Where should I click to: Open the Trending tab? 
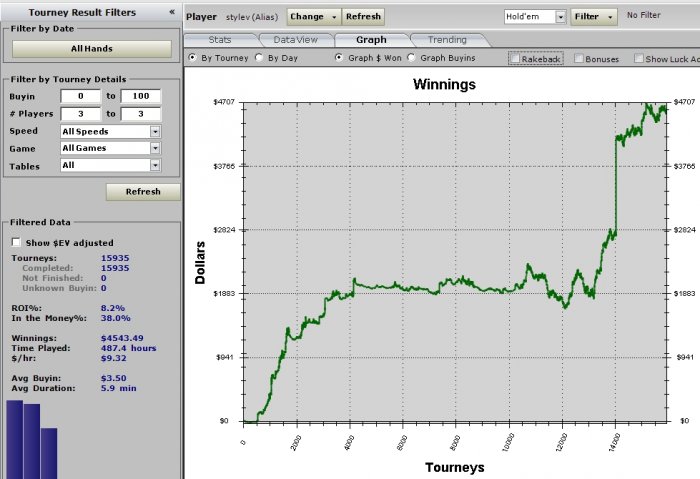click(445, 40)
